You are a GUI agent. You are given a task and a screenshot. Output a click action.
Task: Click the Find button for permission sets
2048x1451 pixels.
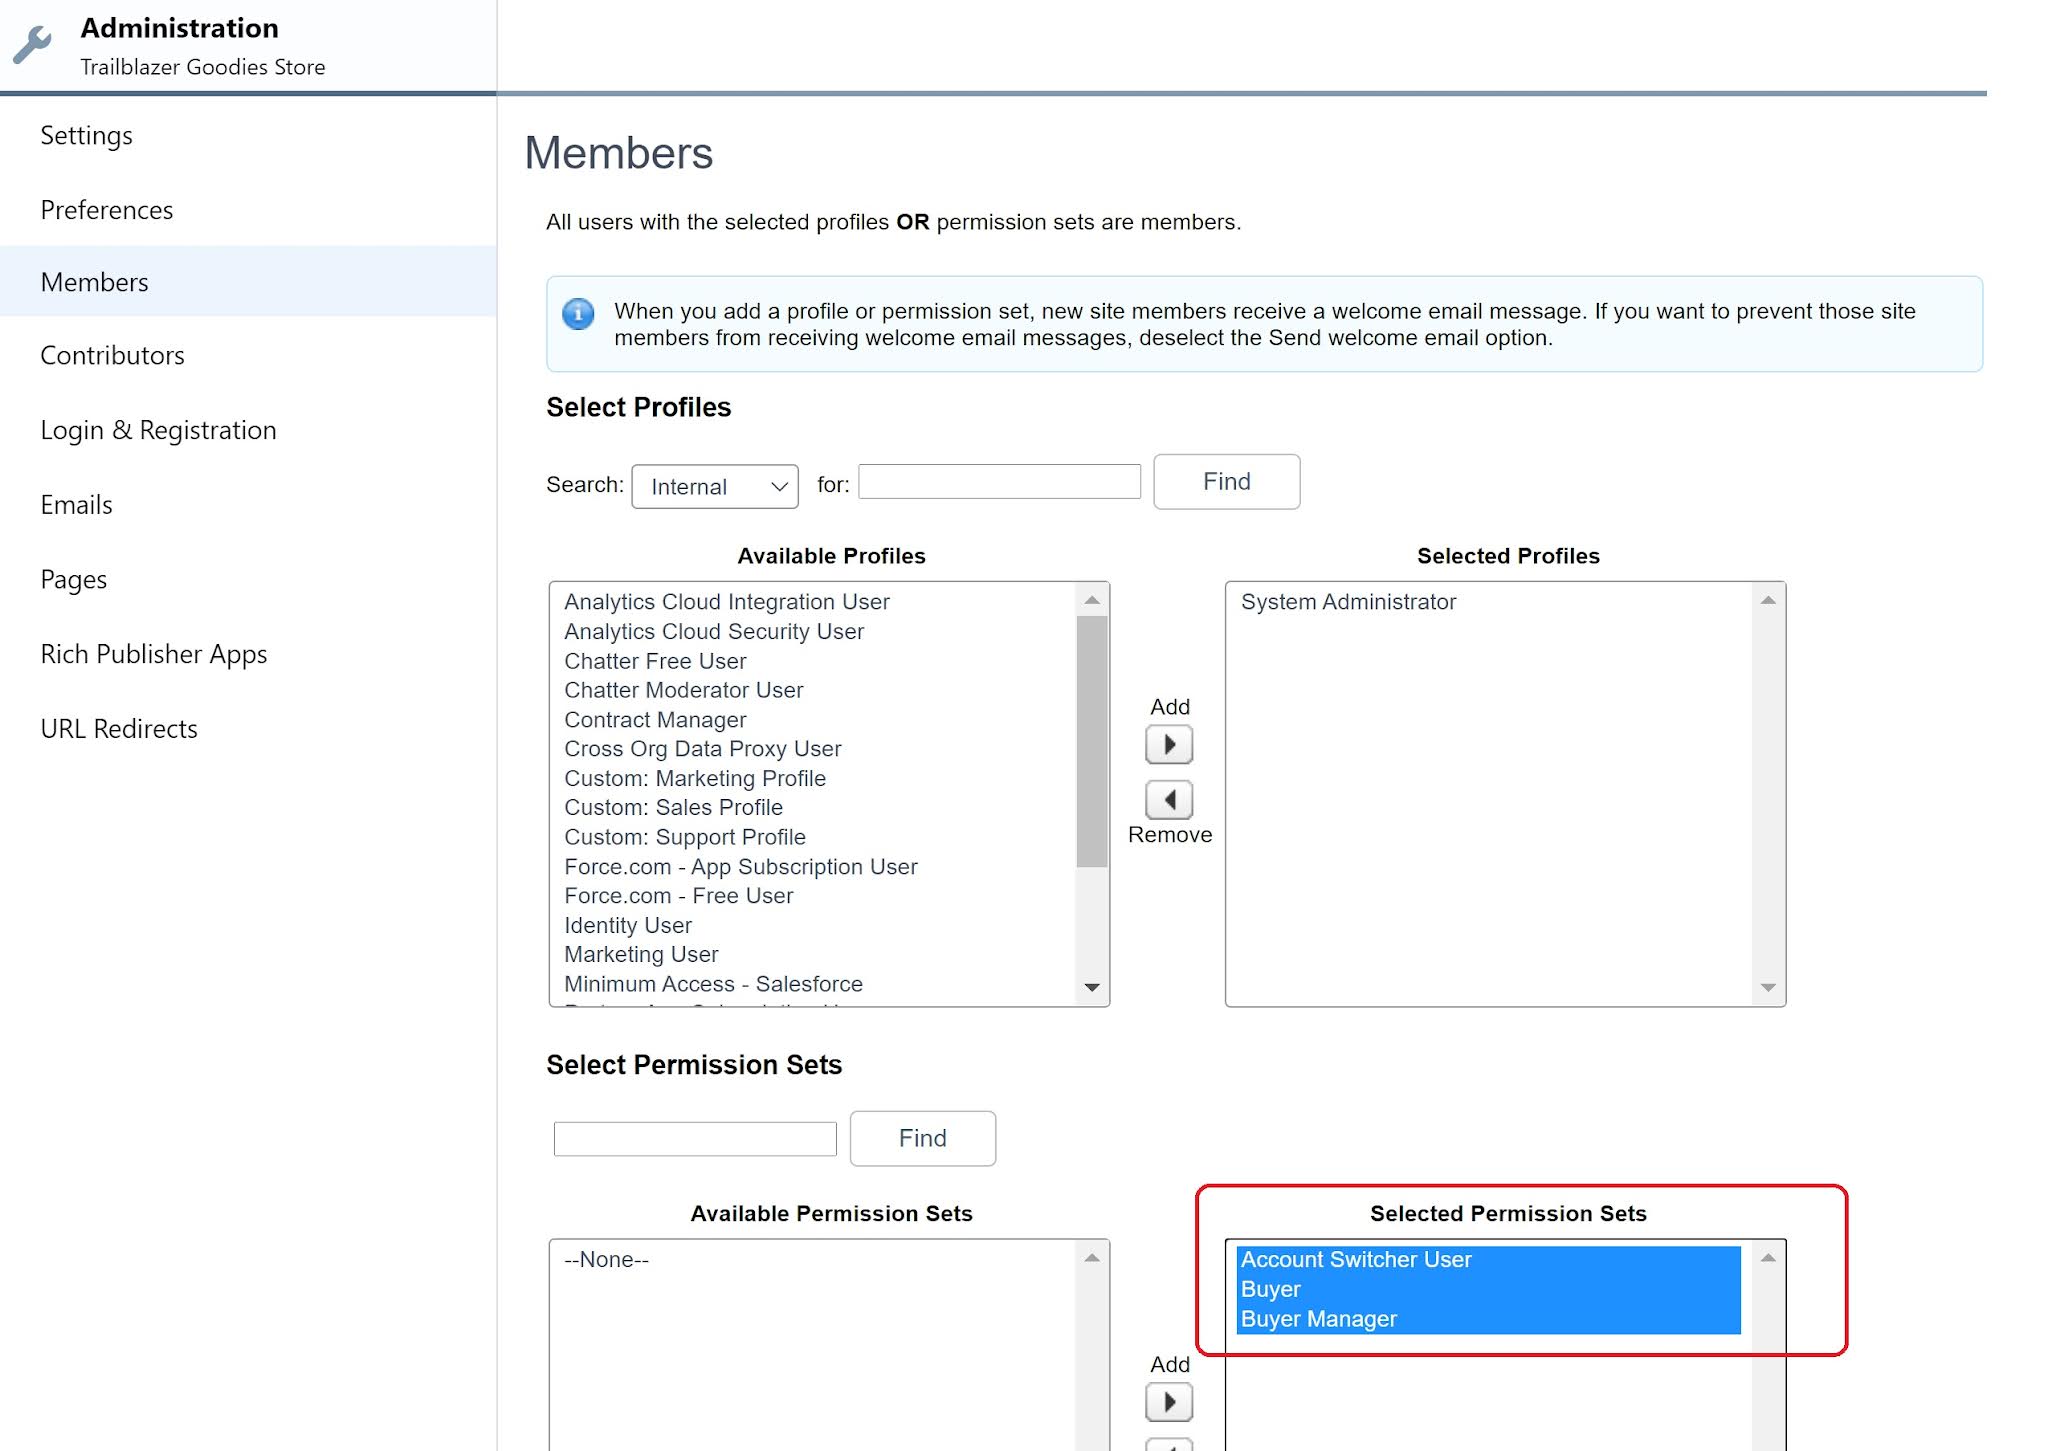pyautogui.click(x=922, y=1138)
